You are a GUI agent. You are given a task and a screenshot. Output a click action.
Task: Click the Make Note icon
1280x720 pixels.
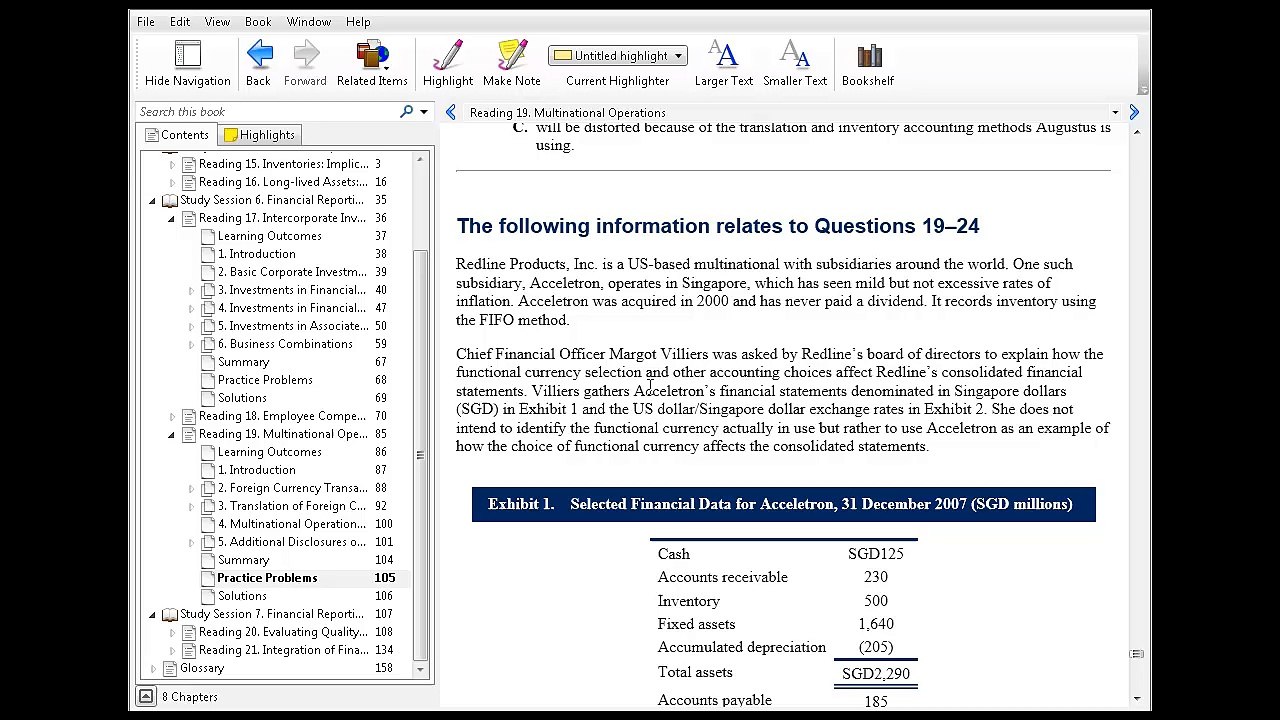[511, 56]
